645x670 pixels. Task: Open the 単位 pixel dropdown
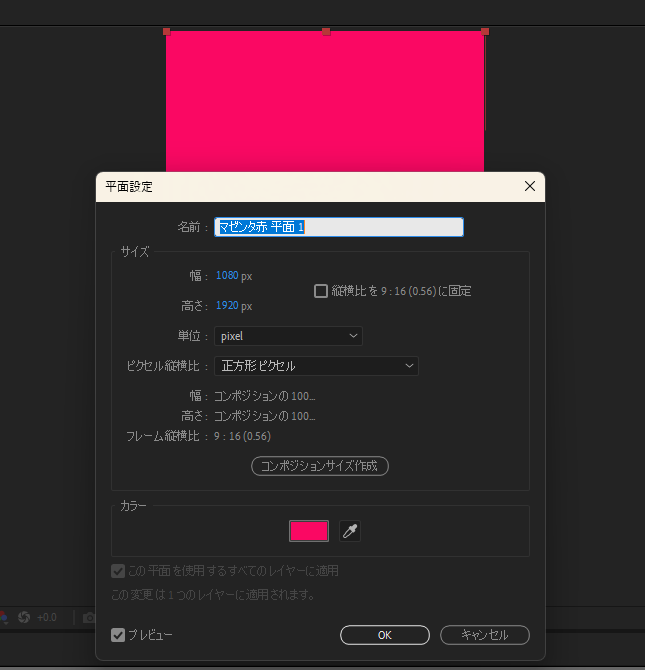coord(288,336)
